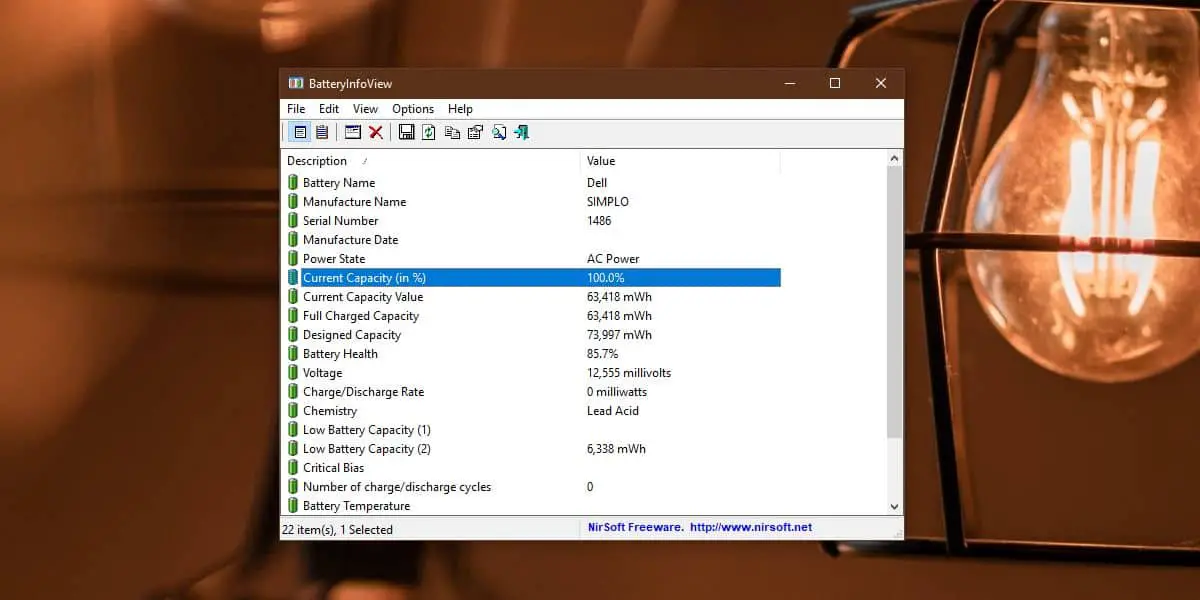Click the Value column header
The width and height of the screenshot is (1200, 600).
(x=601, y=161)
